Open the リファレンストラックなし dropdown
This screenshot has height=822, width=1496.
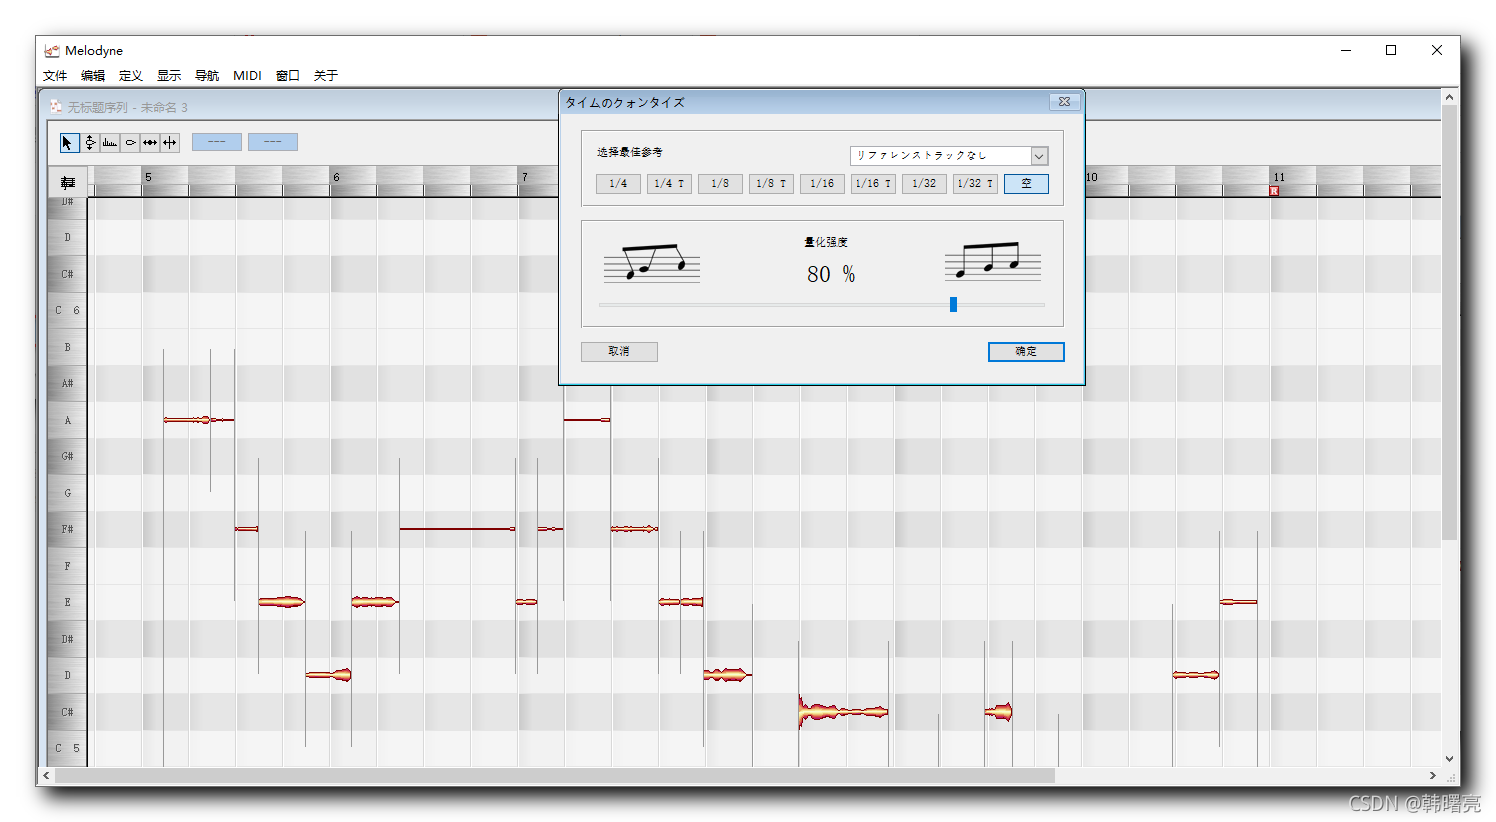coord(949,156)
